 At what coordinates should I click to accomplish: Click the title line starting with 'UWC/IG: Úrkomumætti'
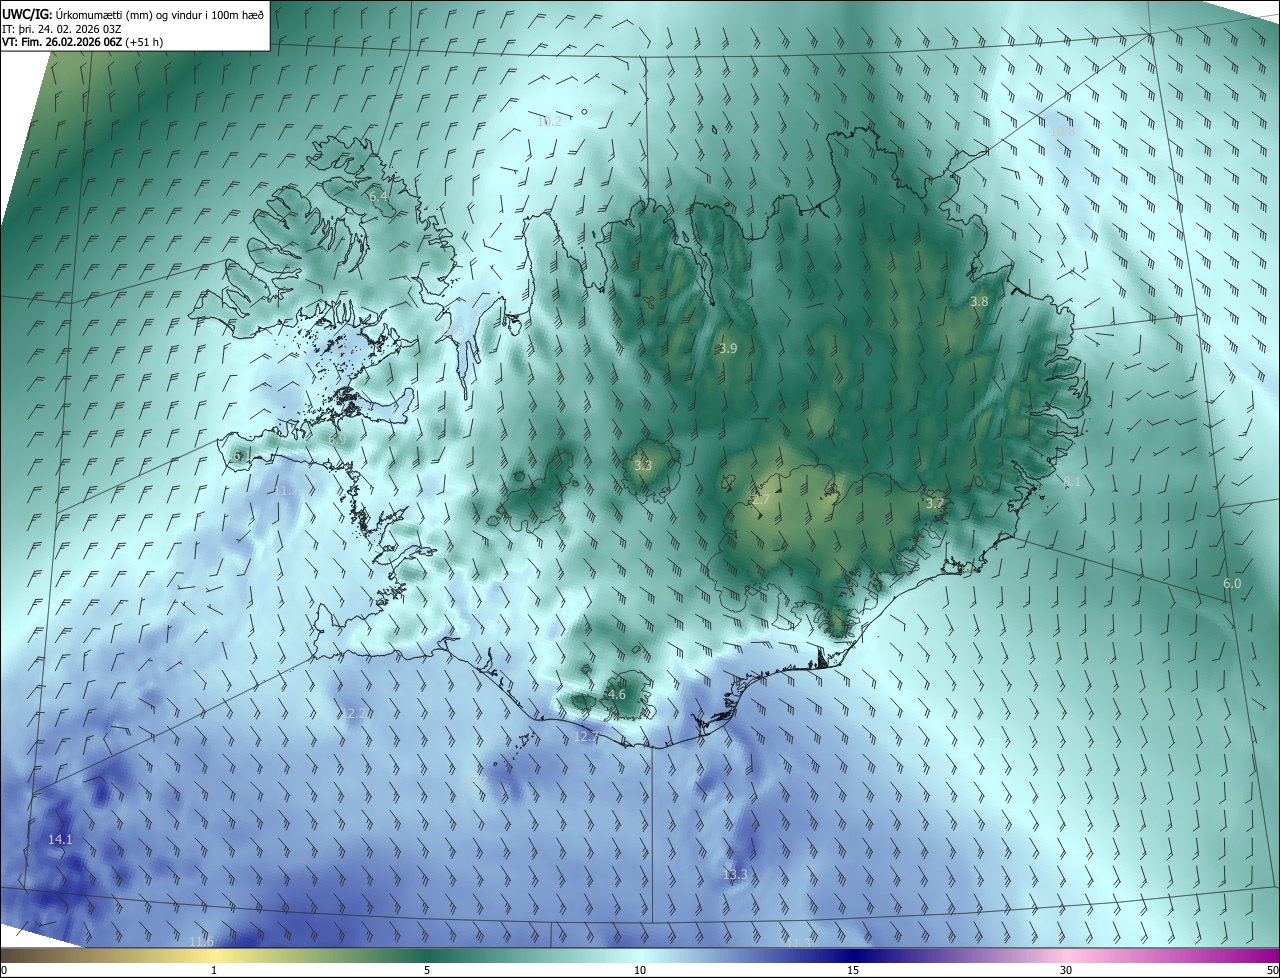(x=133, y=13)
